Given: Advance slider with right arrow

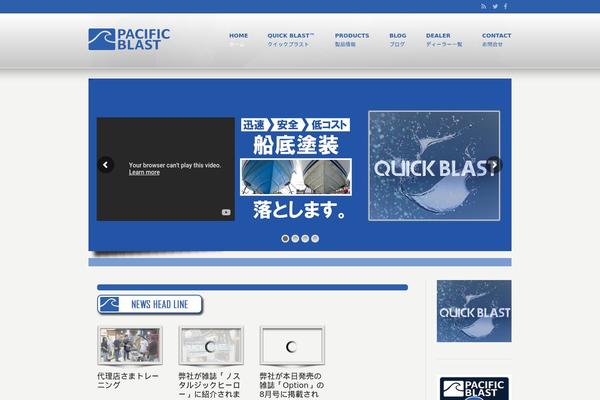Looking at the screenshot, I should [494, 165].
